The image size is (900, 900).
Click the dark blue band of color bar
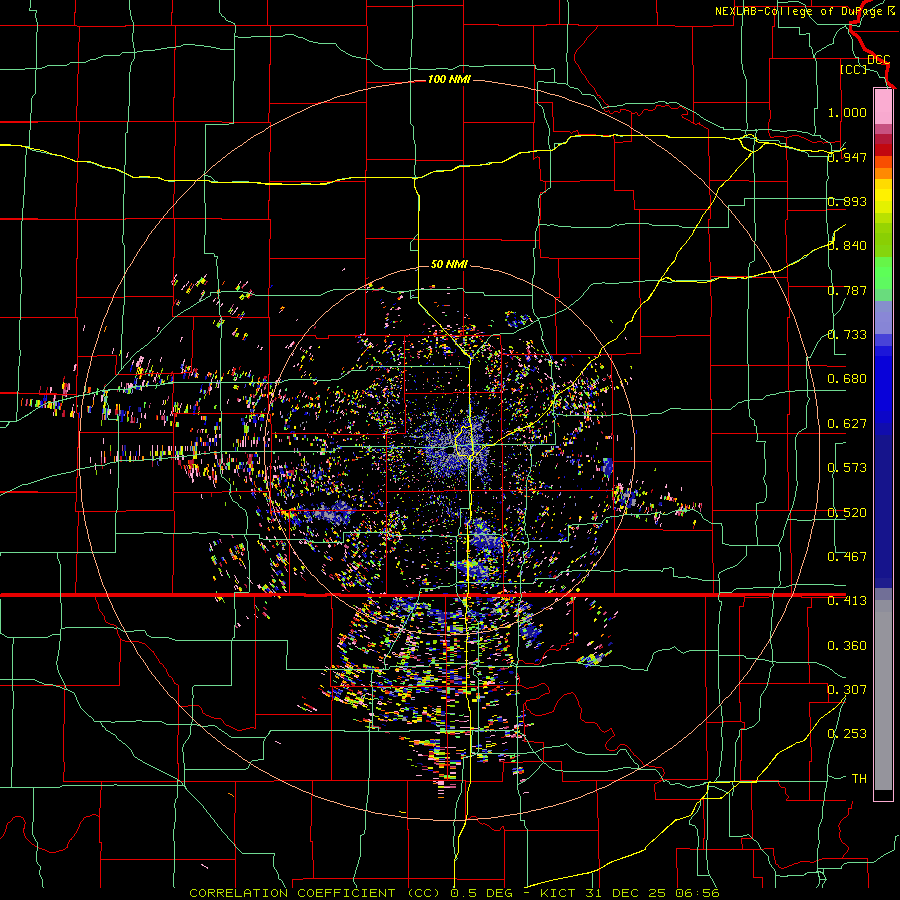click(x=883, y=505)
